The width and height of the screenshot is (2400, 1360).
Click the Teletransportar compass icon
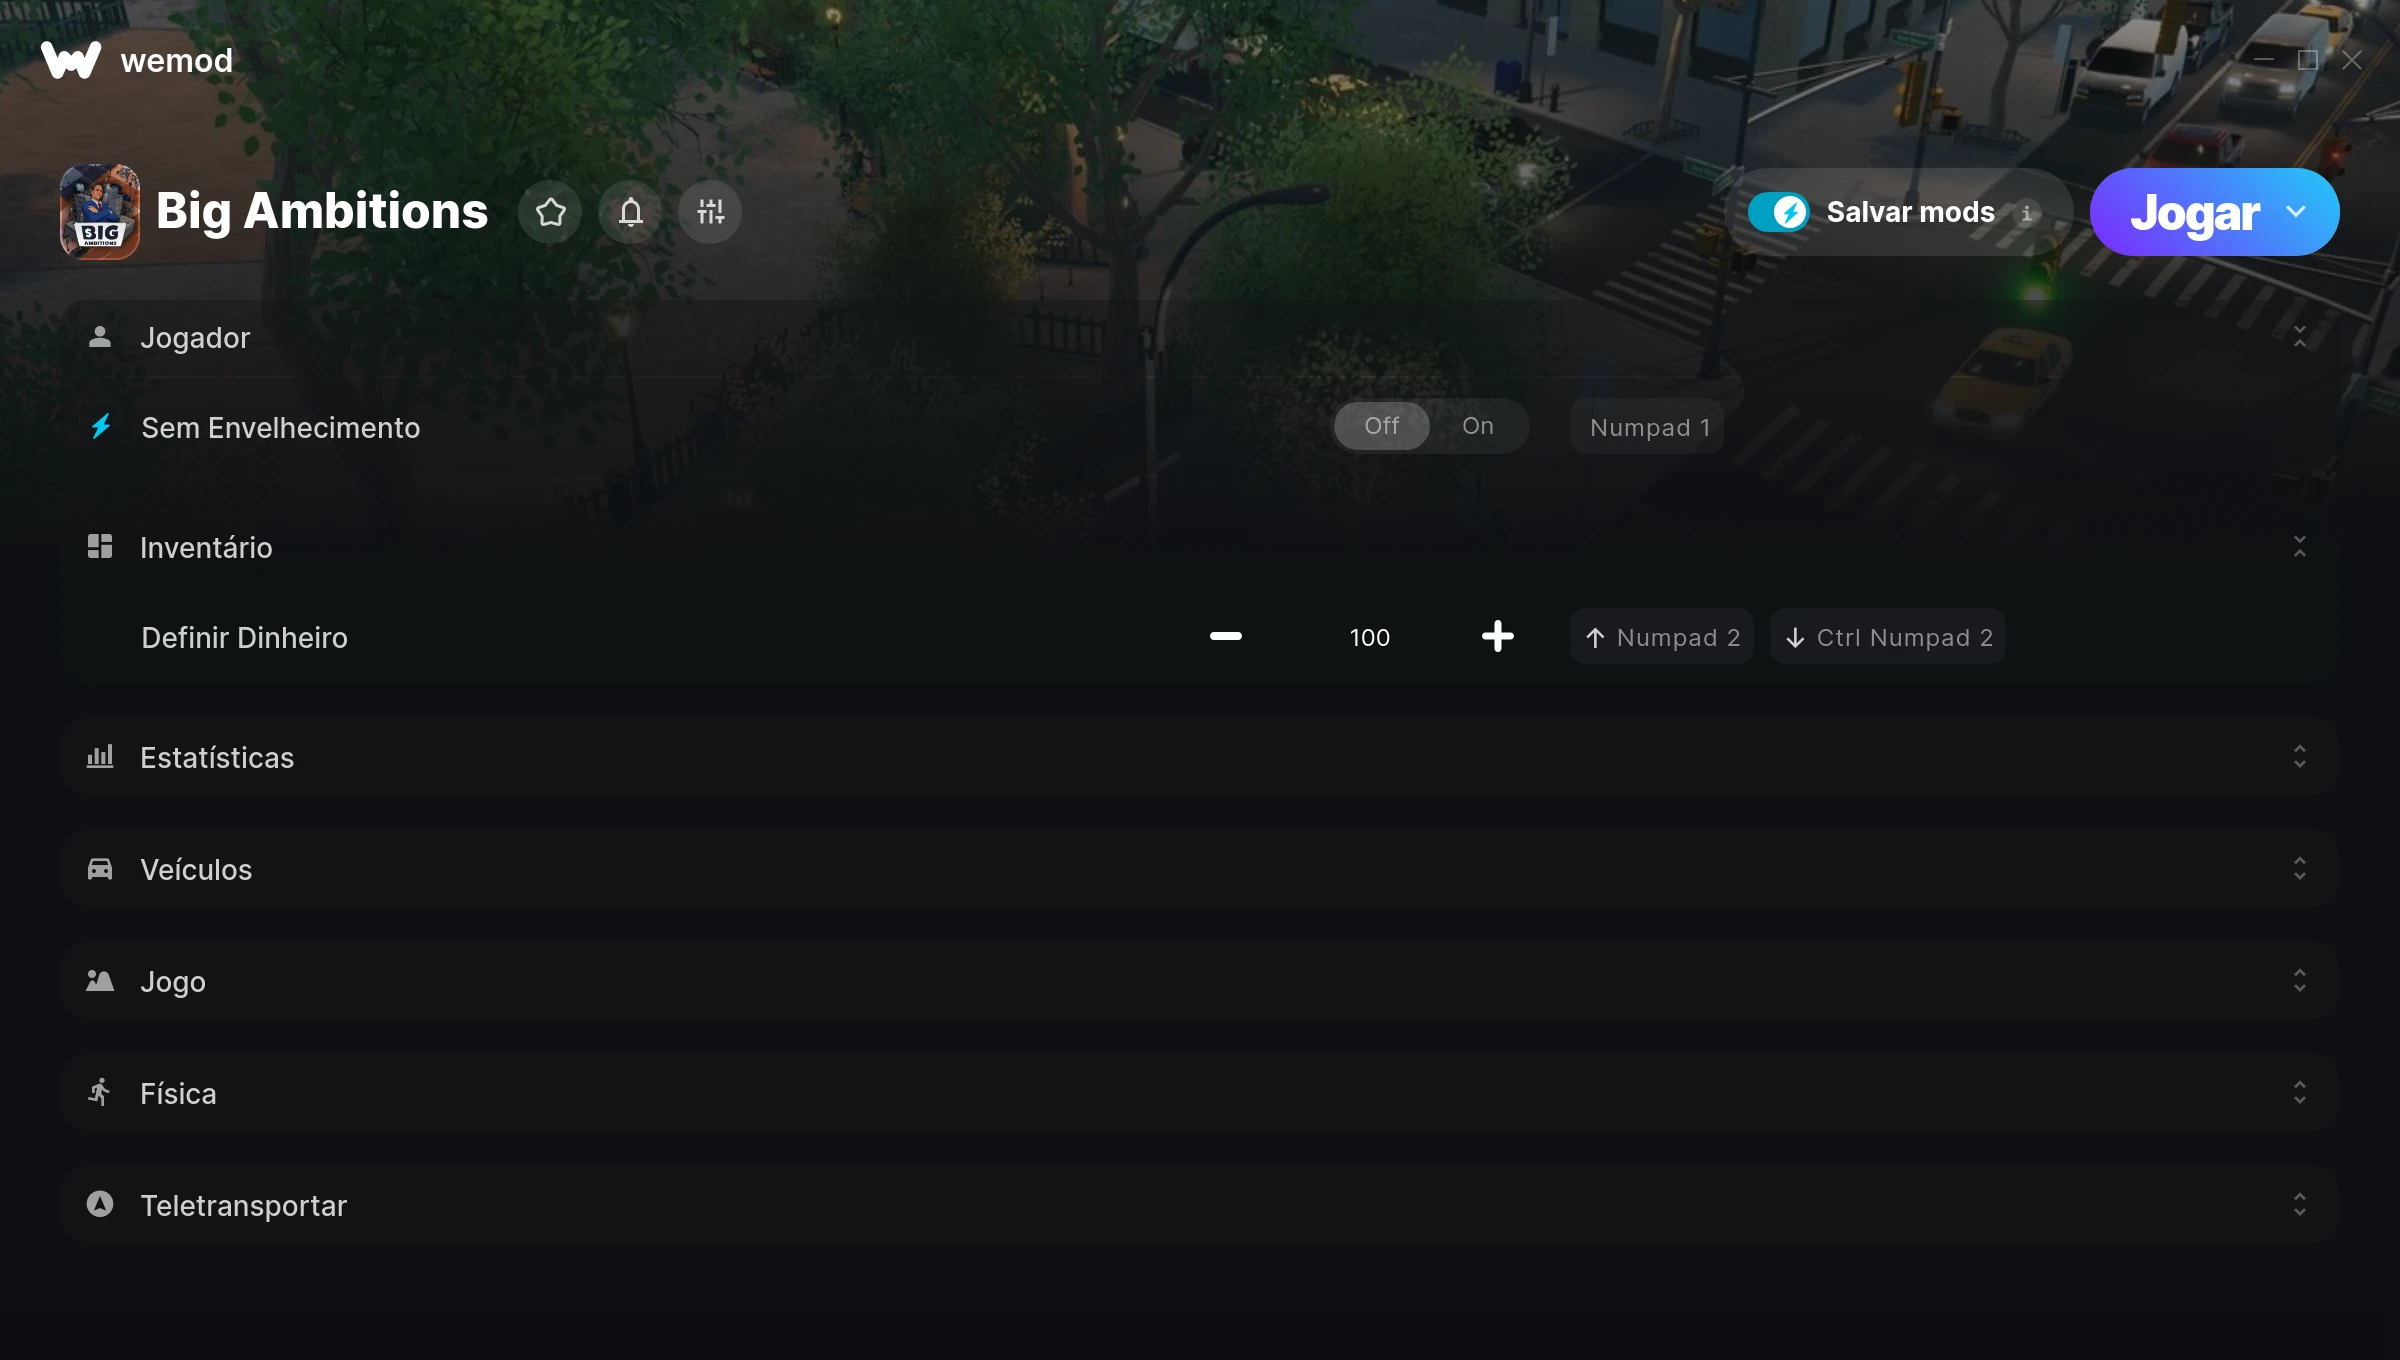point(100,1204)
